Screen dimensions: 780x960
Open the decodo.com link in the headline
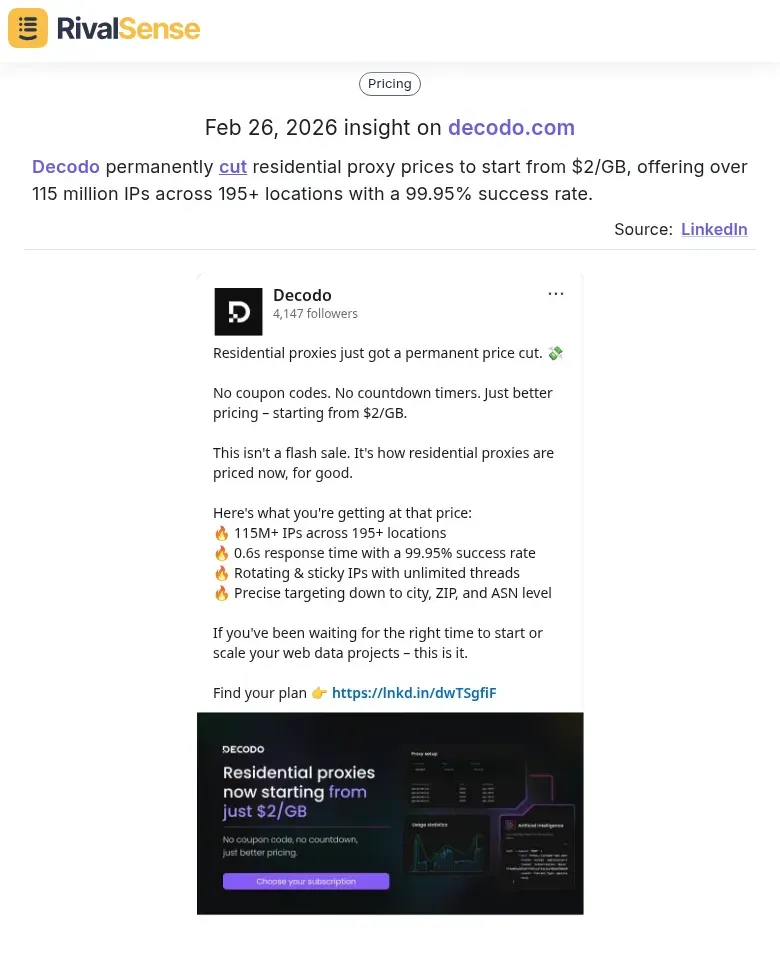(x=511, y=128)
